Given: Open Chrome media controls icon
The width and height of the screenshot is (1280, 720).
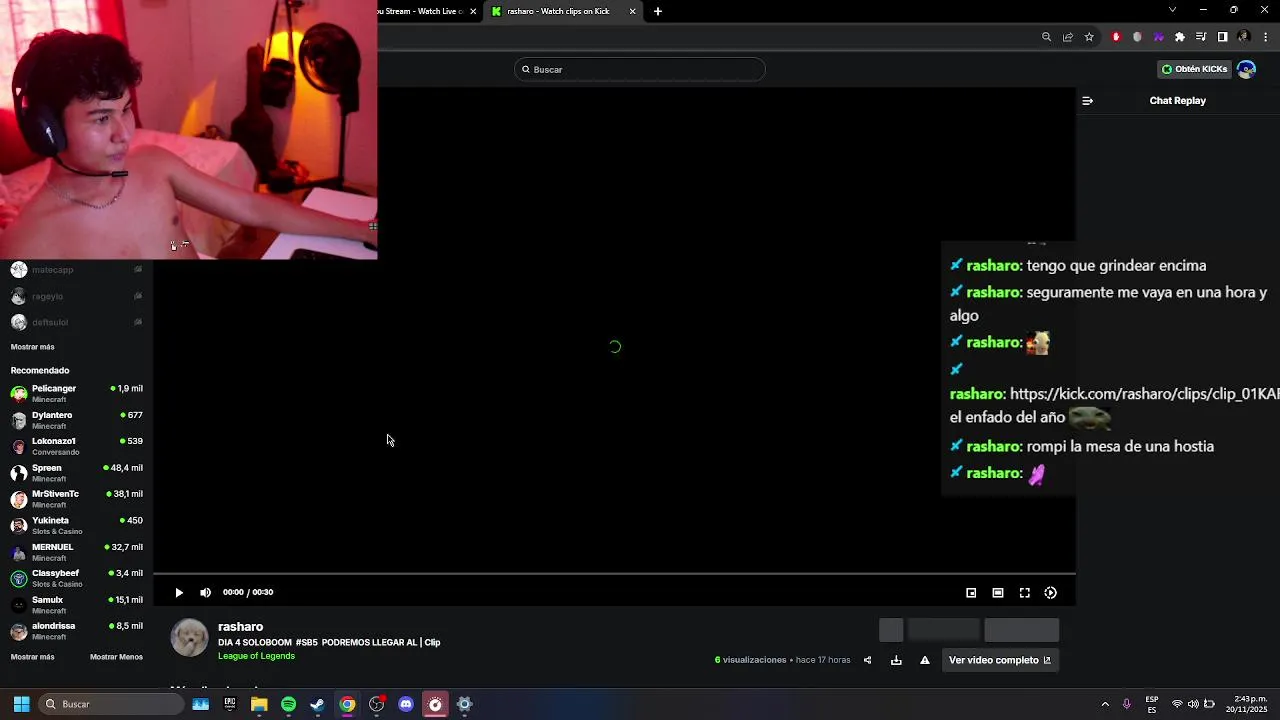Looking at the screenshot, I should [1201, 37].
